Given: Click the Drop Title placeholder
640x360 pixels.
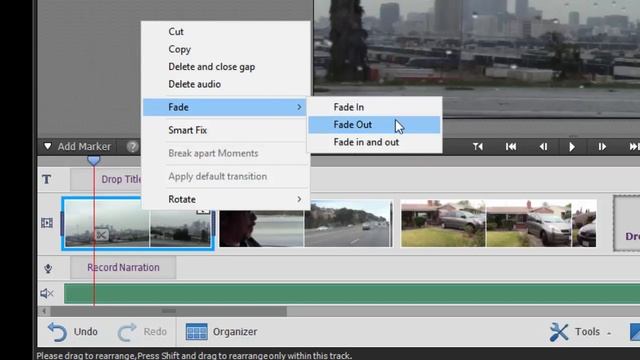Looking at the screenshot, I should pos(107,179).
